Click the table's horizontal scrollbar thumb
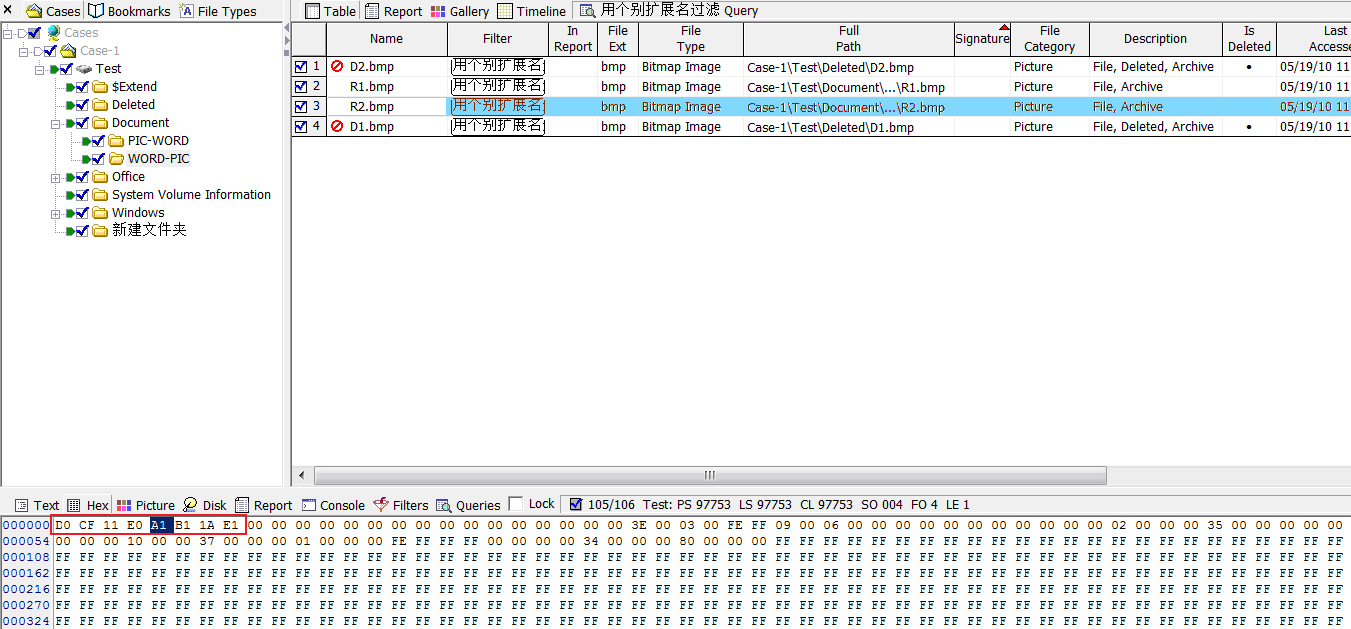1351x629 pixels. [710, 475]
